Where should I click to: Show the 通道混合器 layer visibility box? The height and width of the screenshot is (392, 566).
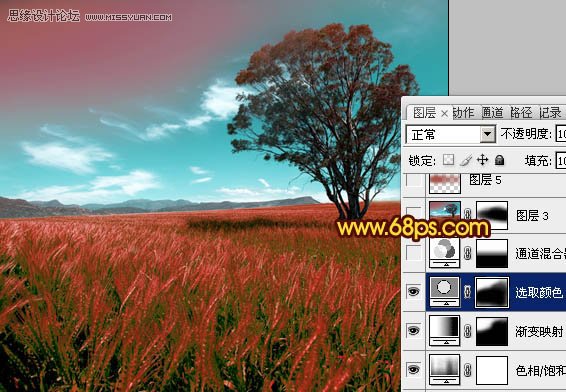414,253
